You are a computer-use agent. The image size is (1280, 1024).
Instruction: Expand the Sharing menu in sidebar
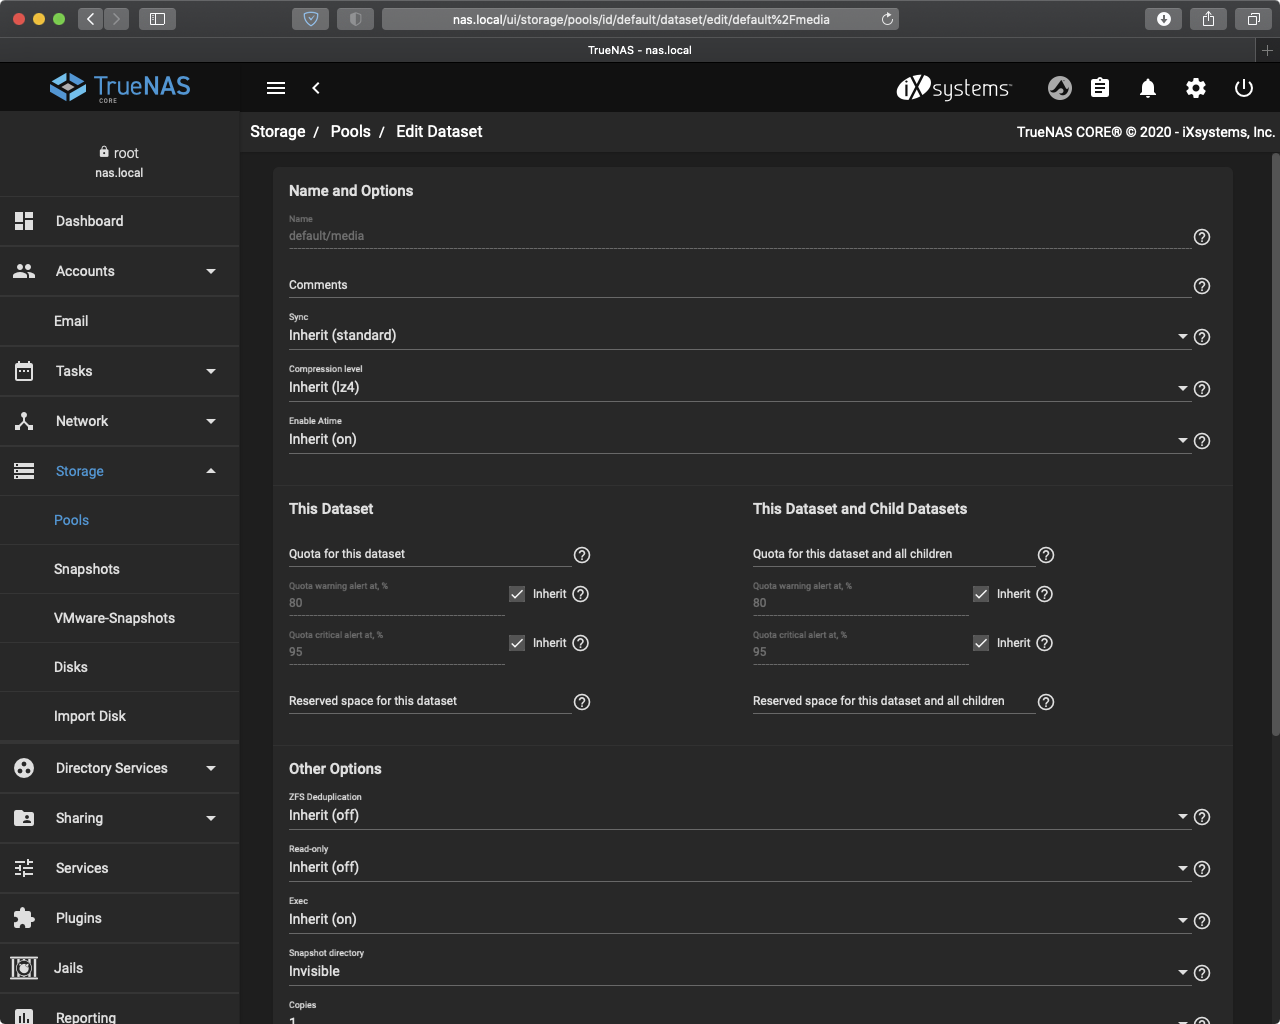[120, 818]
